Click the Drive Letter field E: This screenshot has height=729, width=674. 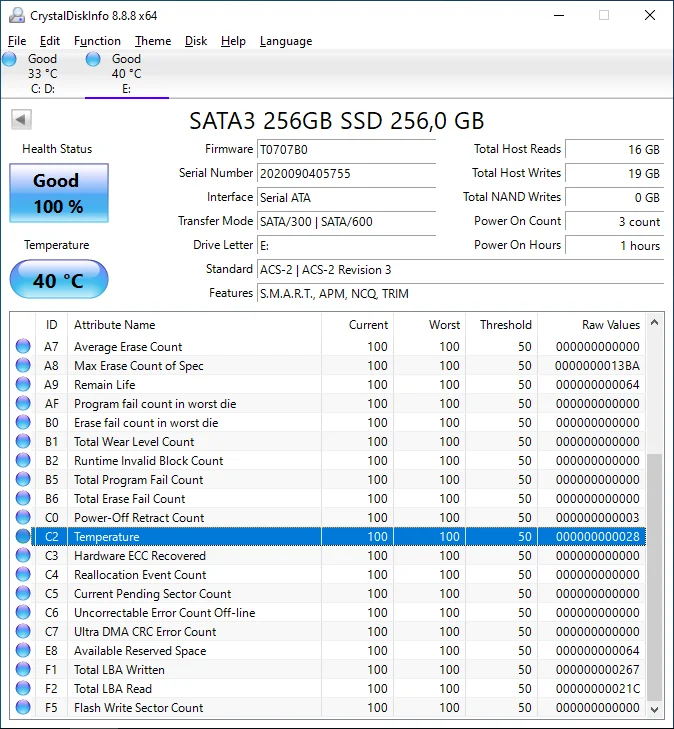346,245
